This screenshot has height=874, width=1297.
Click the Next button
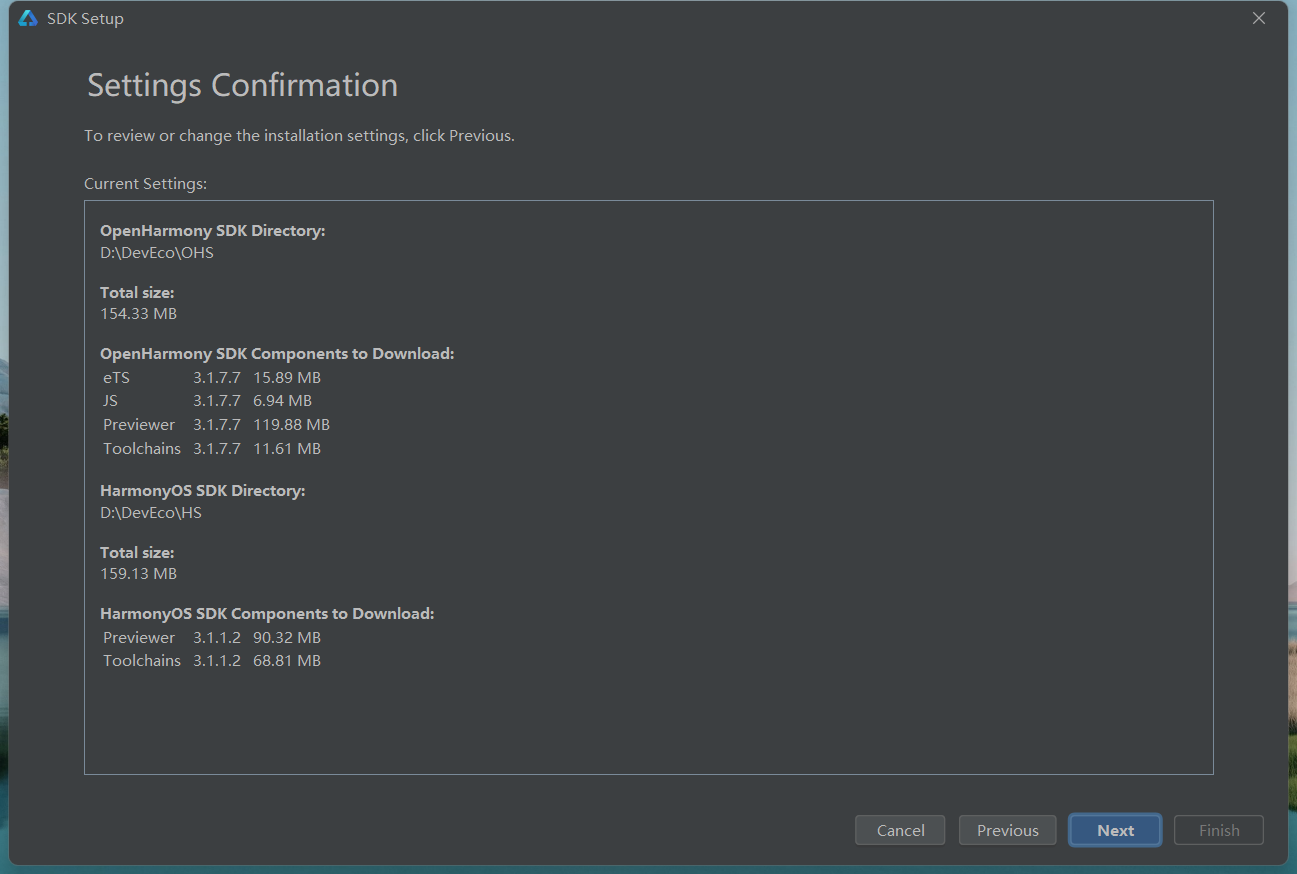coord(1115,830)
